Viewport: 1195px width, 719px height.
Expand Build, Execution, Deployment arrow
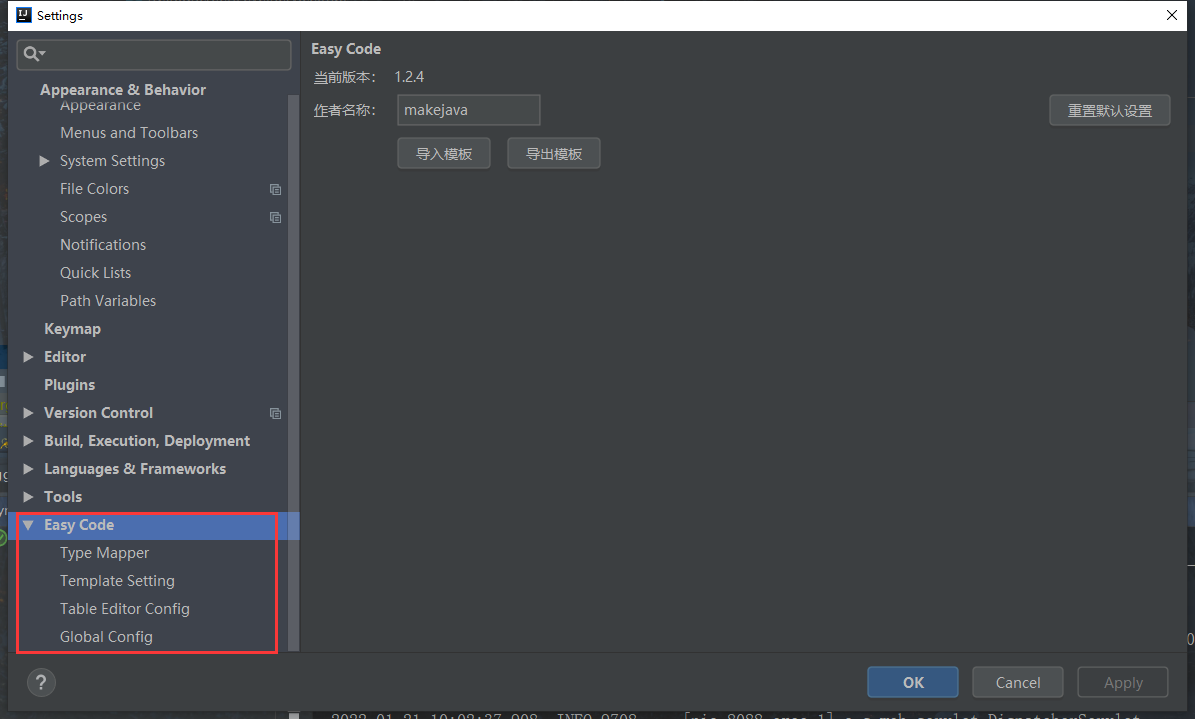[x=28, y=441]
